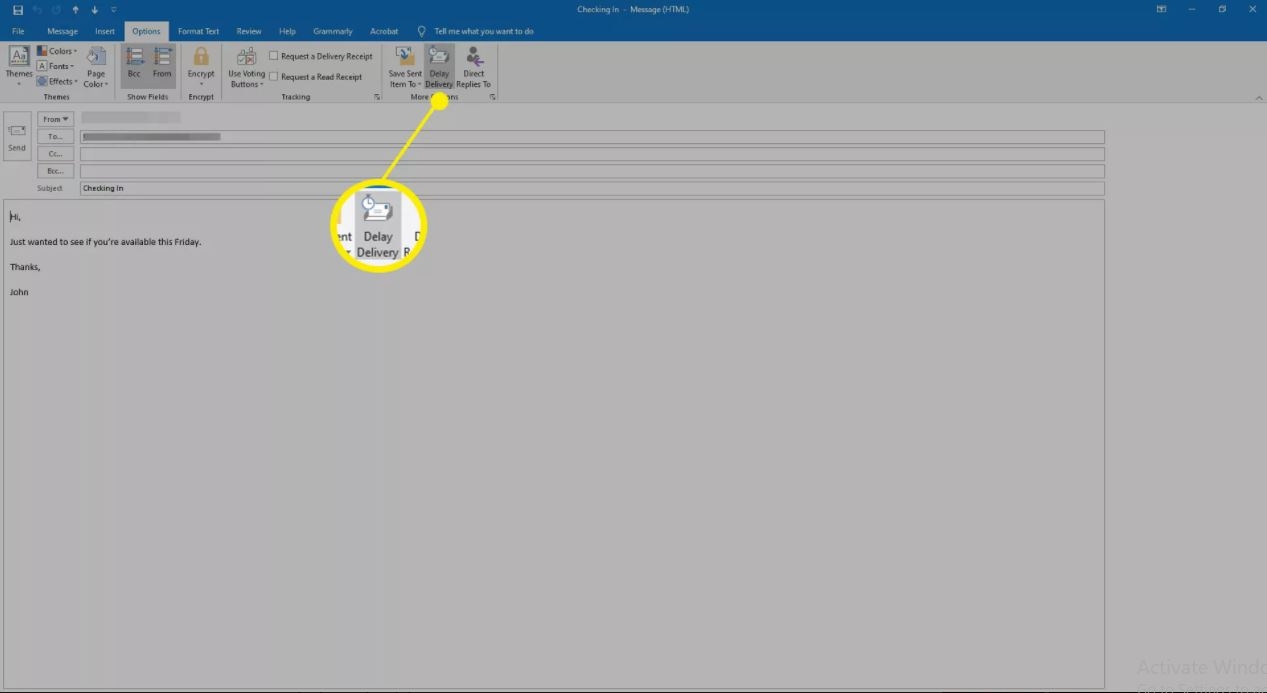The image size is (1267, 693).
Task: Open the File tab
Action: 18,31
